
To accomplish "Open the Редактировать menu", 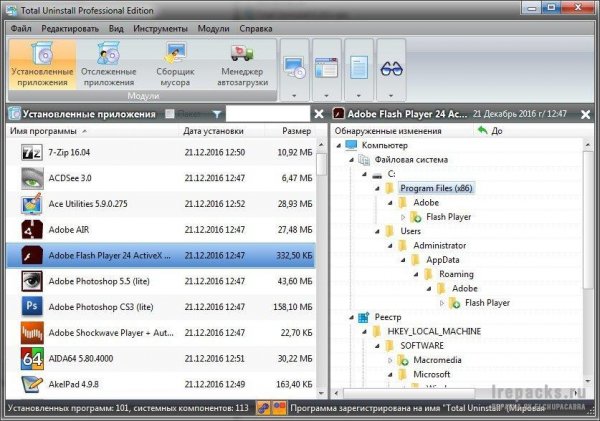I will coord(70,29).
